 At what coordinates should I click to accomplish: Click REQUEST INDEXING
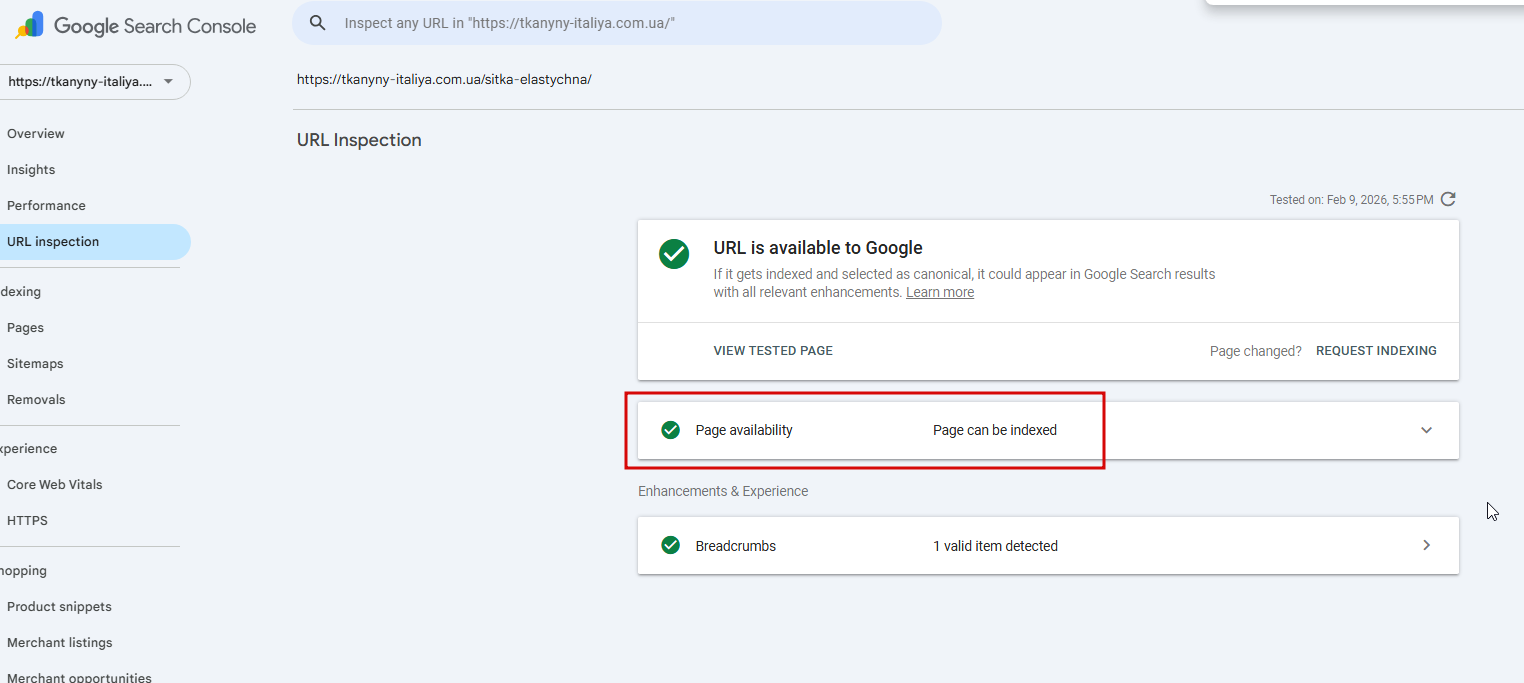click(x=1376, y=351)
